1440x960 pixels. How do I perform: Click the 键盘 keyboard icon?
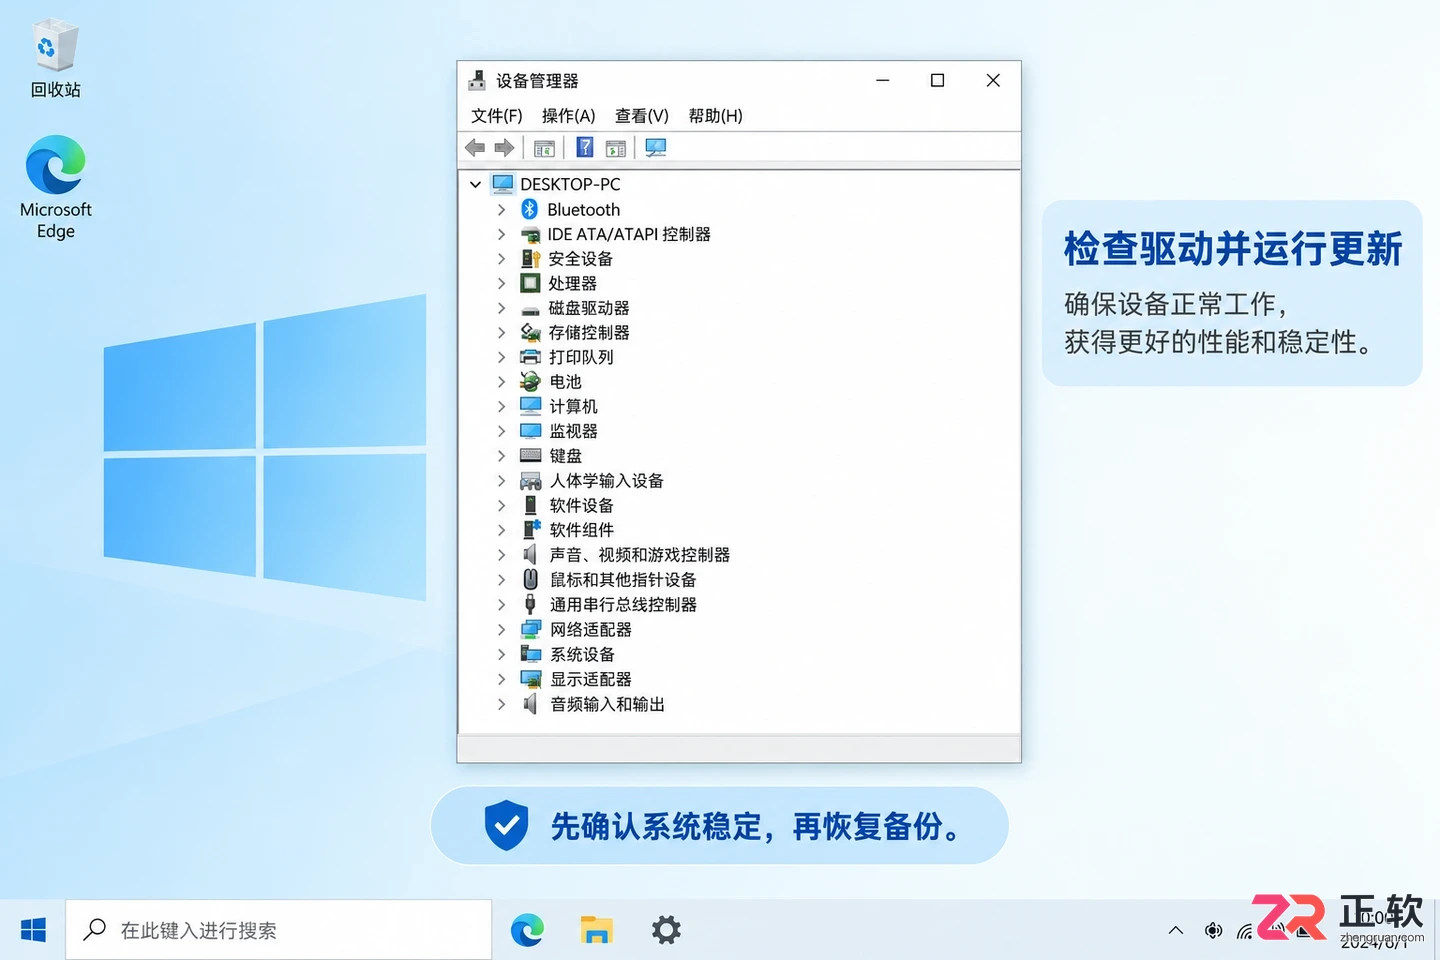530,456
